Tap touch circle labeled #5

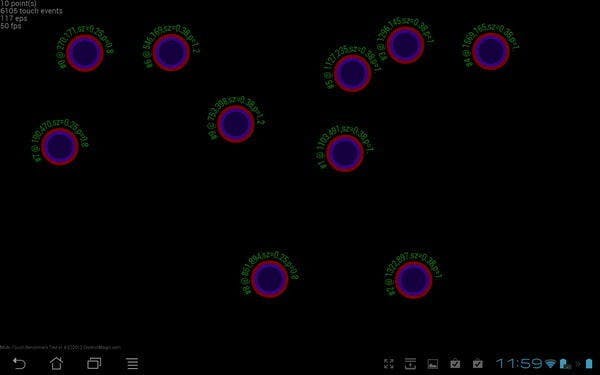352,73
